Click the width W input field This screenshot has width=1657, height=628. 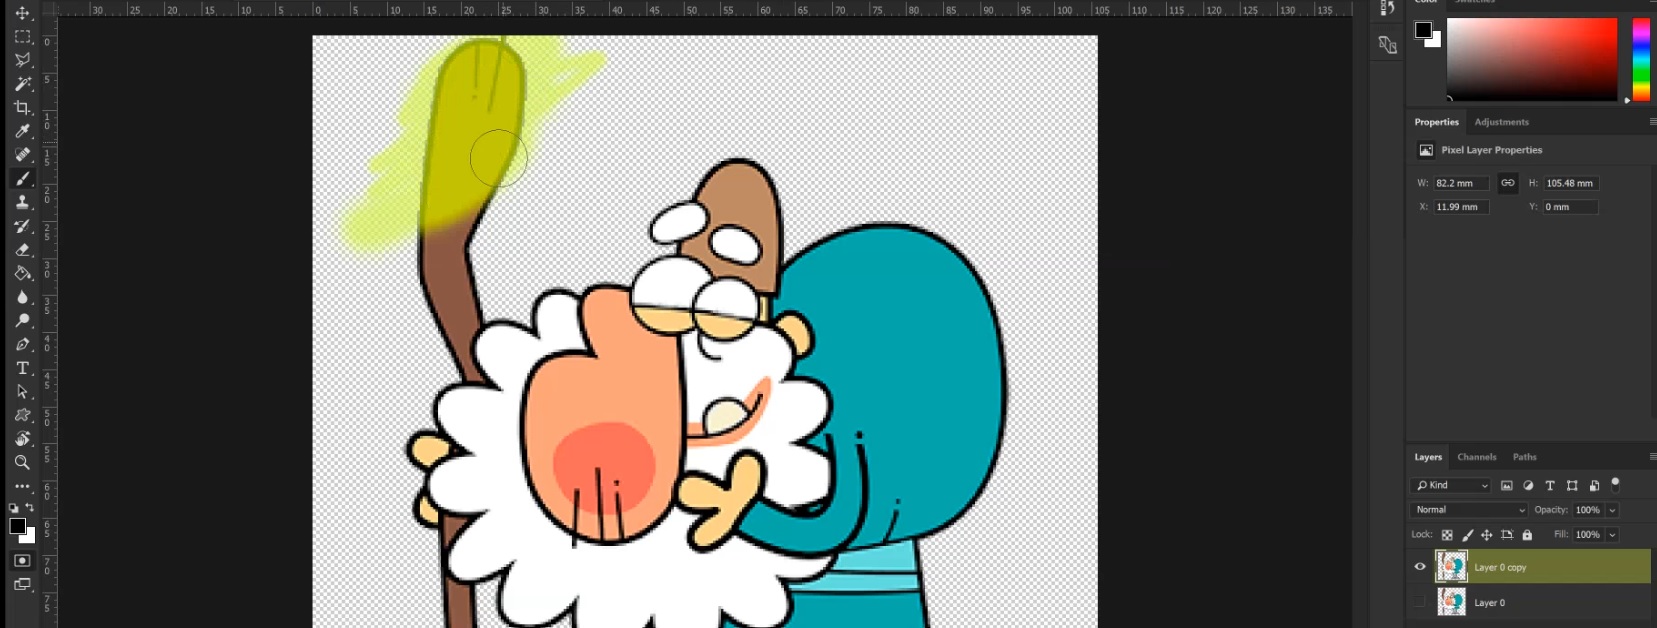click(1461, 183)
